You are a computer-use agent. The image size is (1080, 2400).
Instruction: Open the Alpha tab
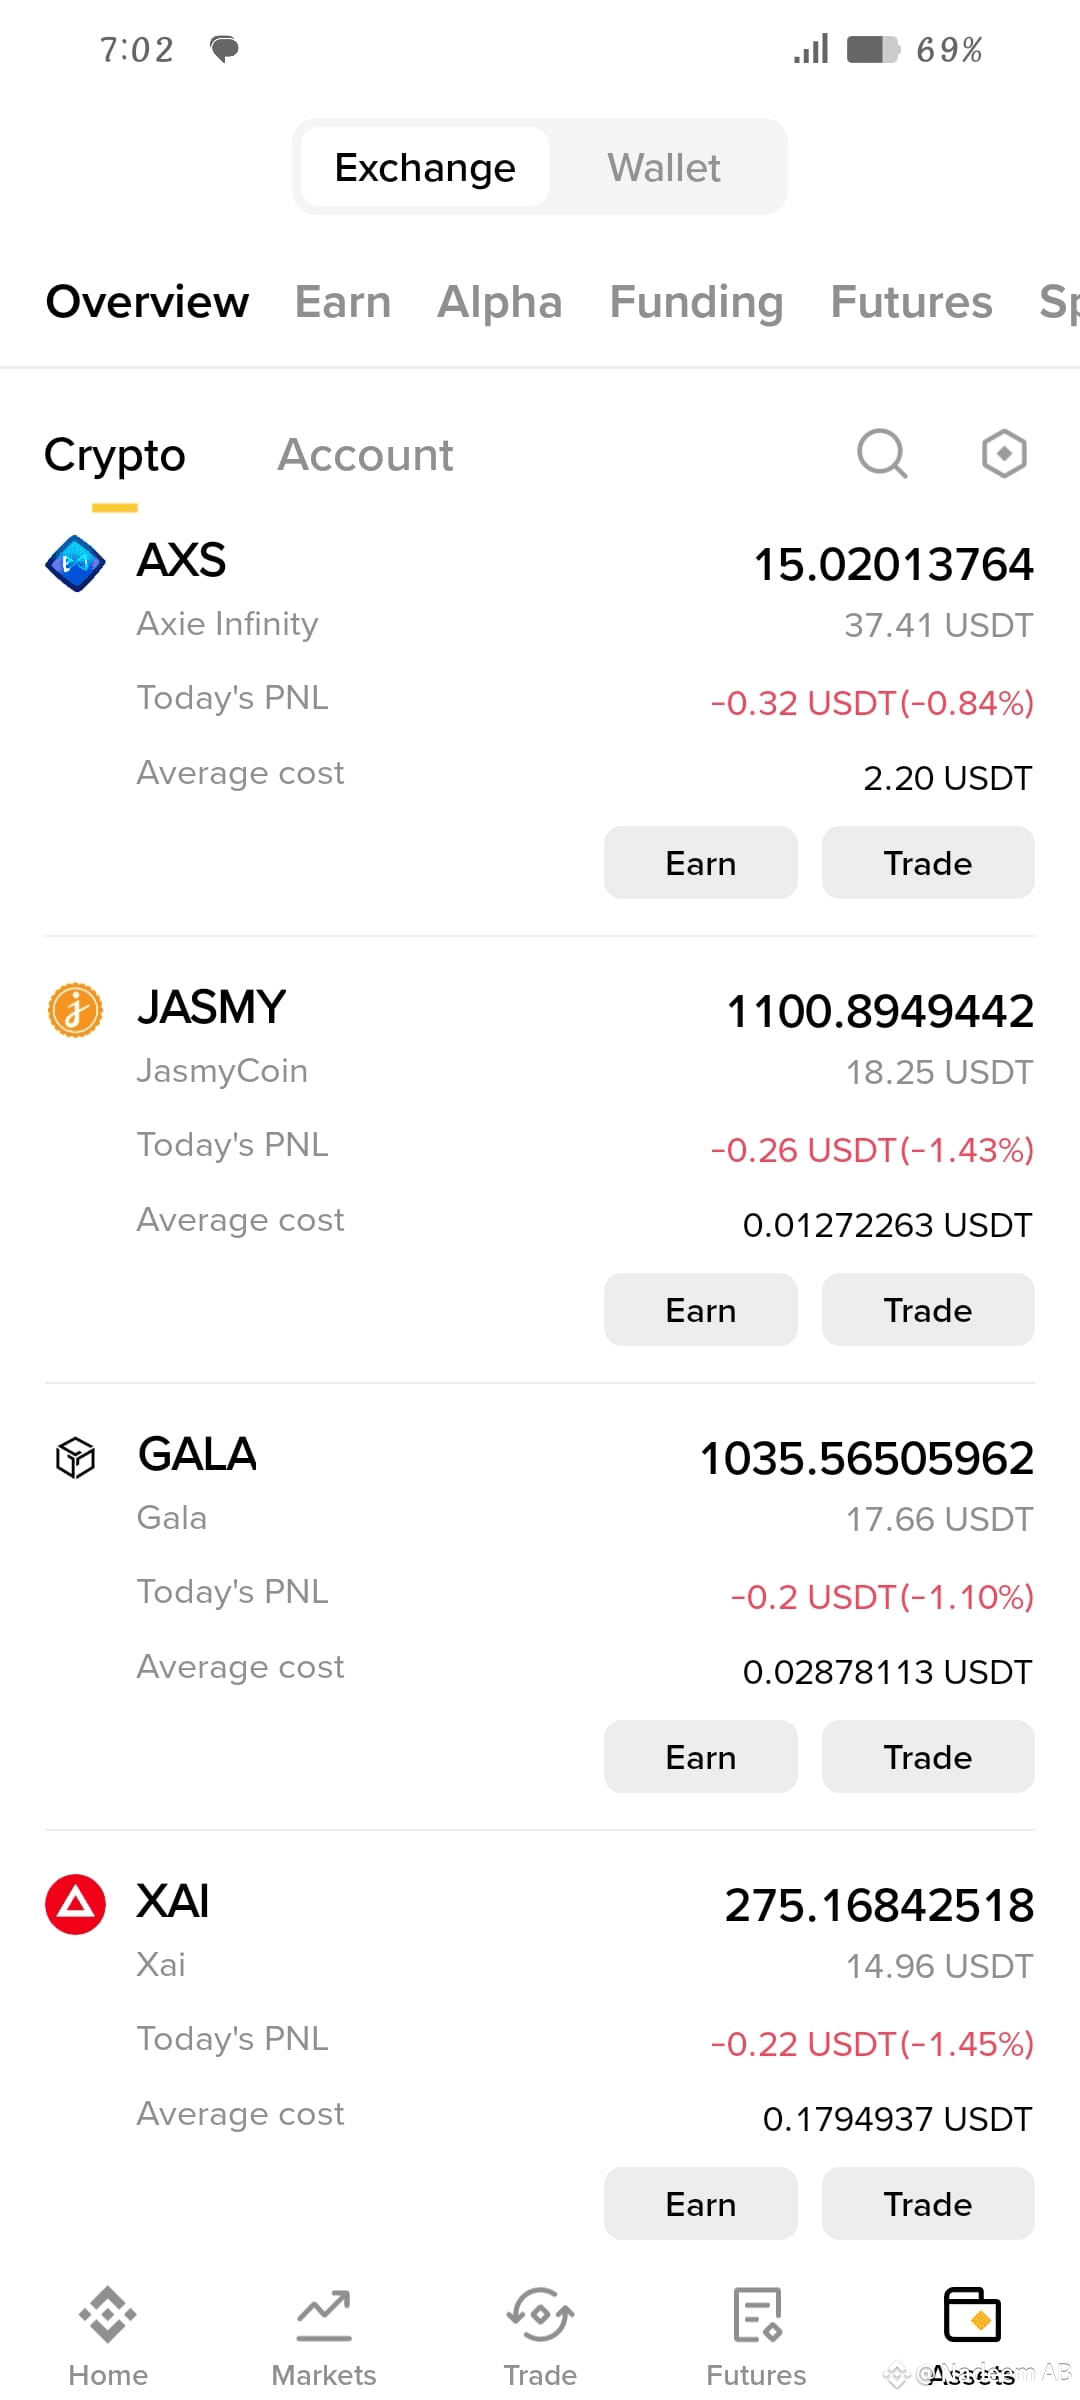point(500,302)
